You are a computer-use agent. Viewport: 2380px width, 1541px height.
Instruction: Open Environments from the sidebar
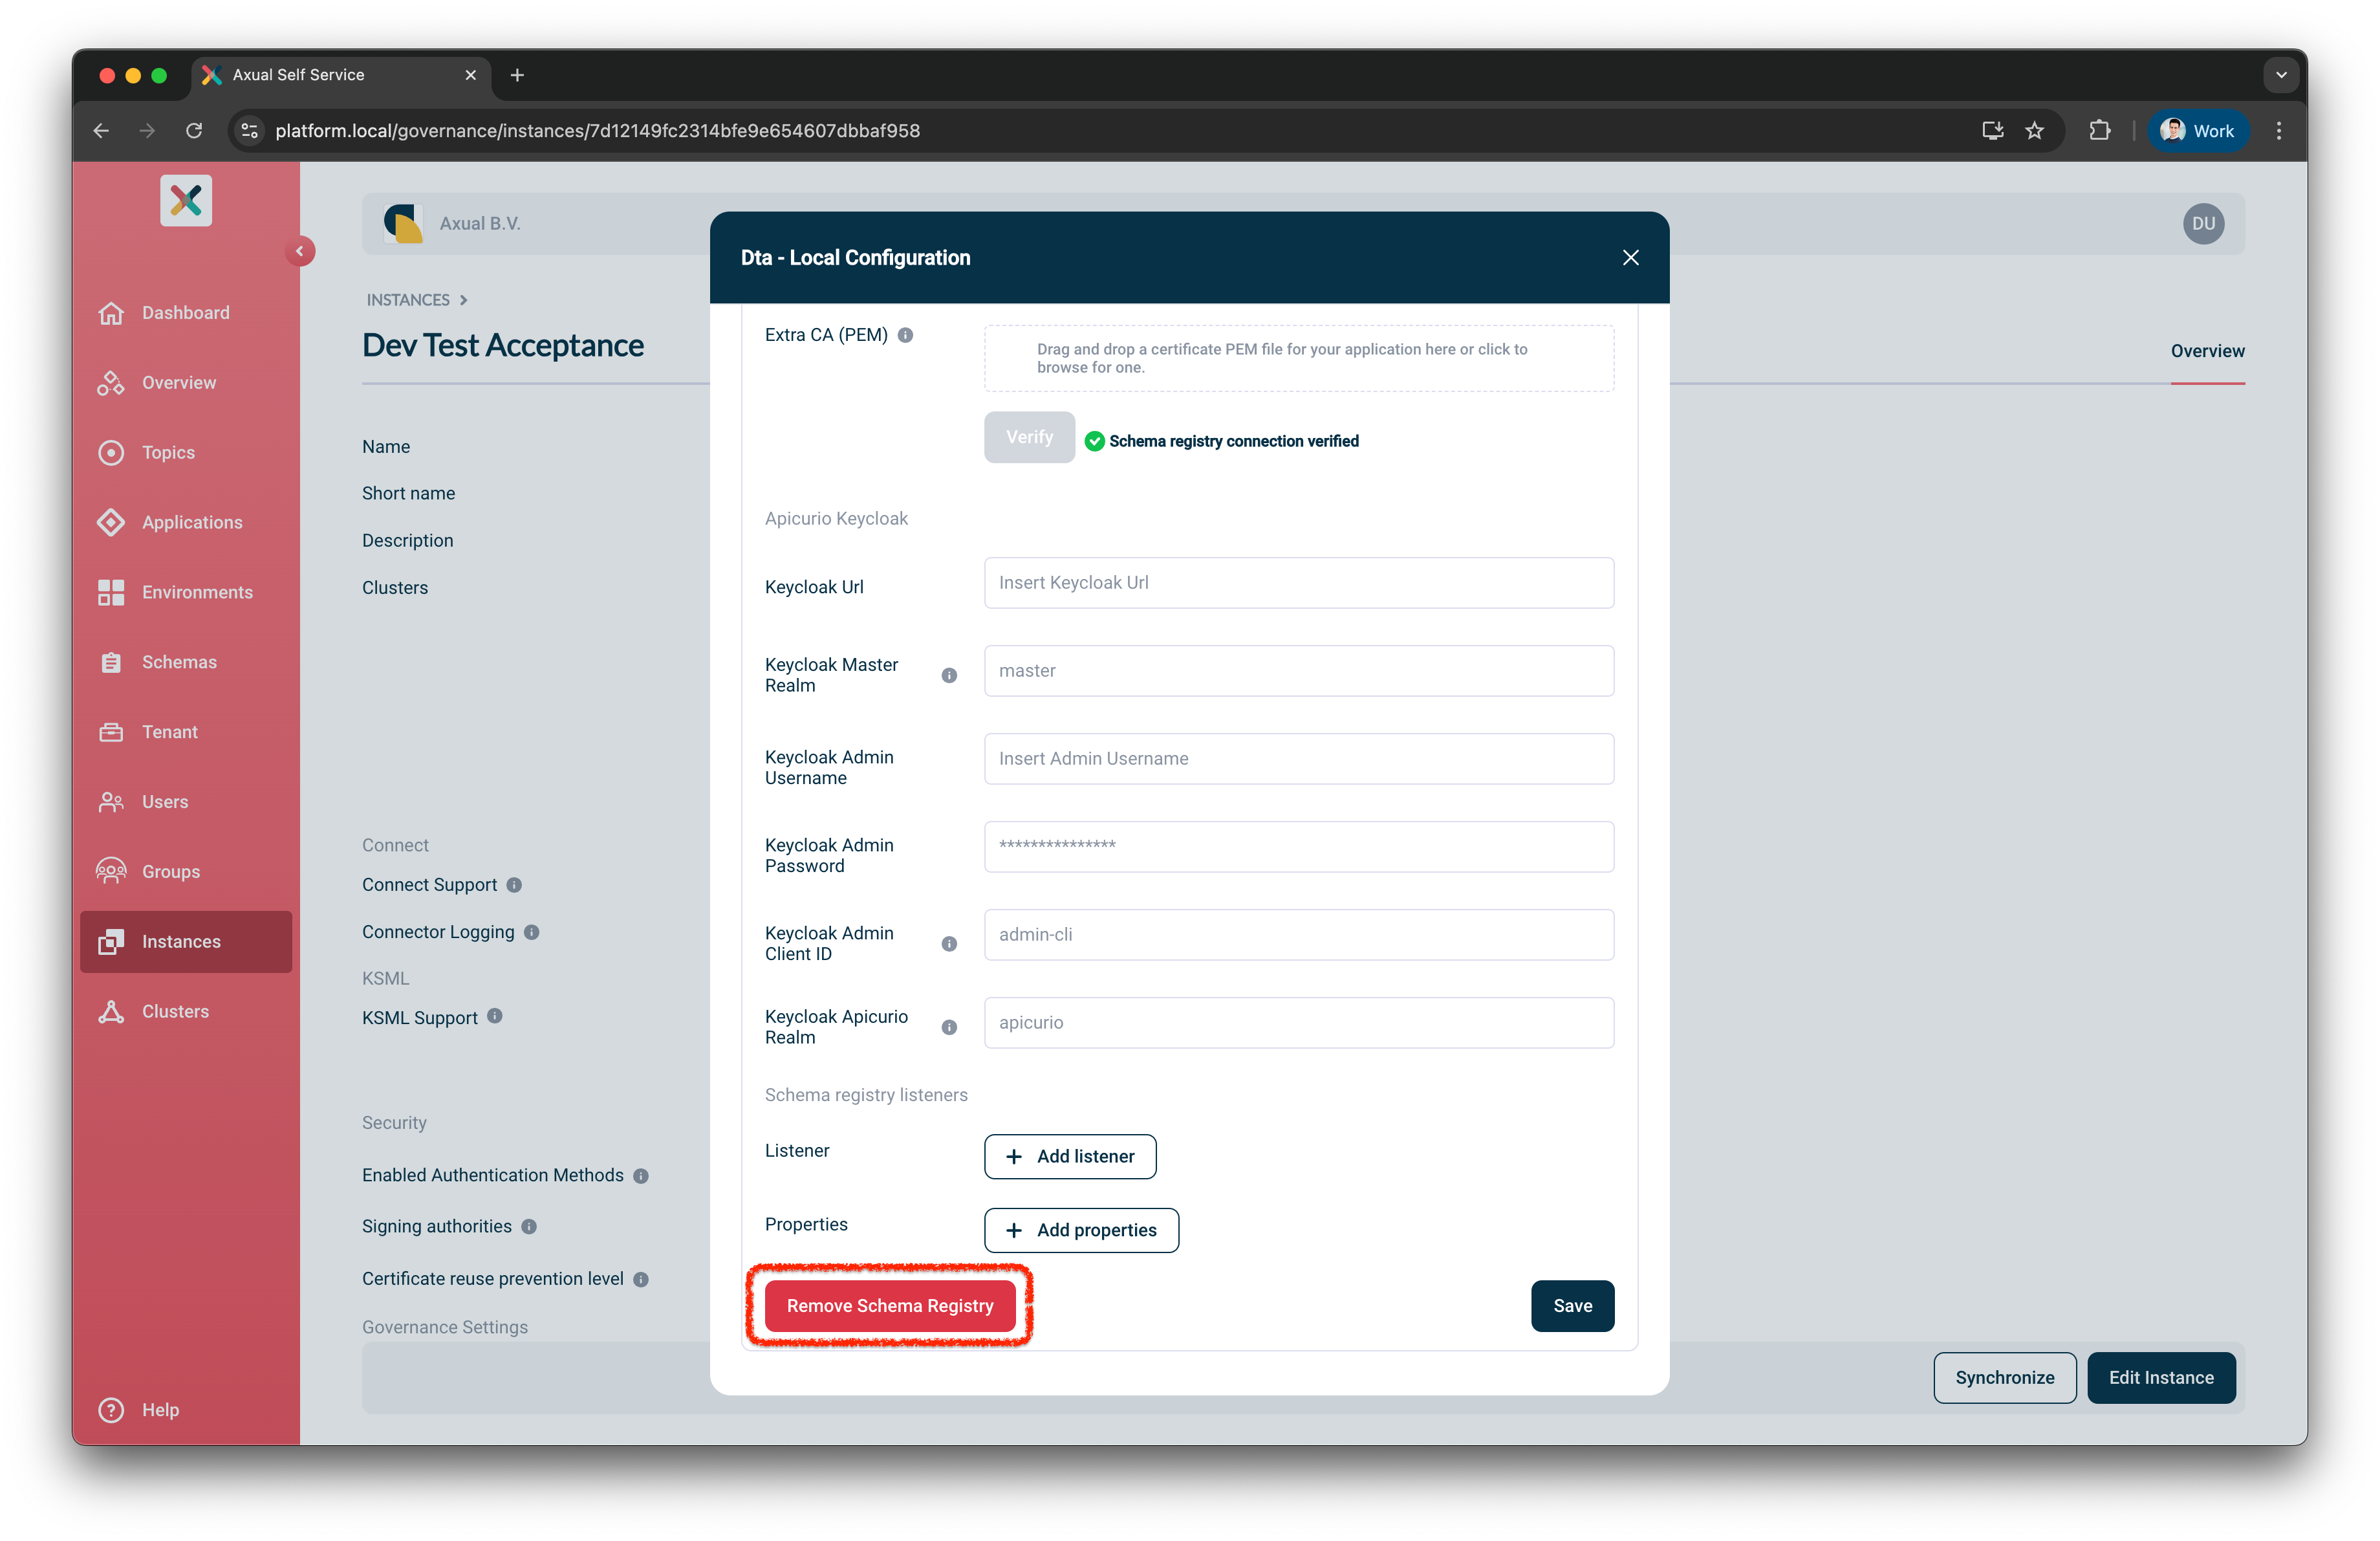point(197,592)
